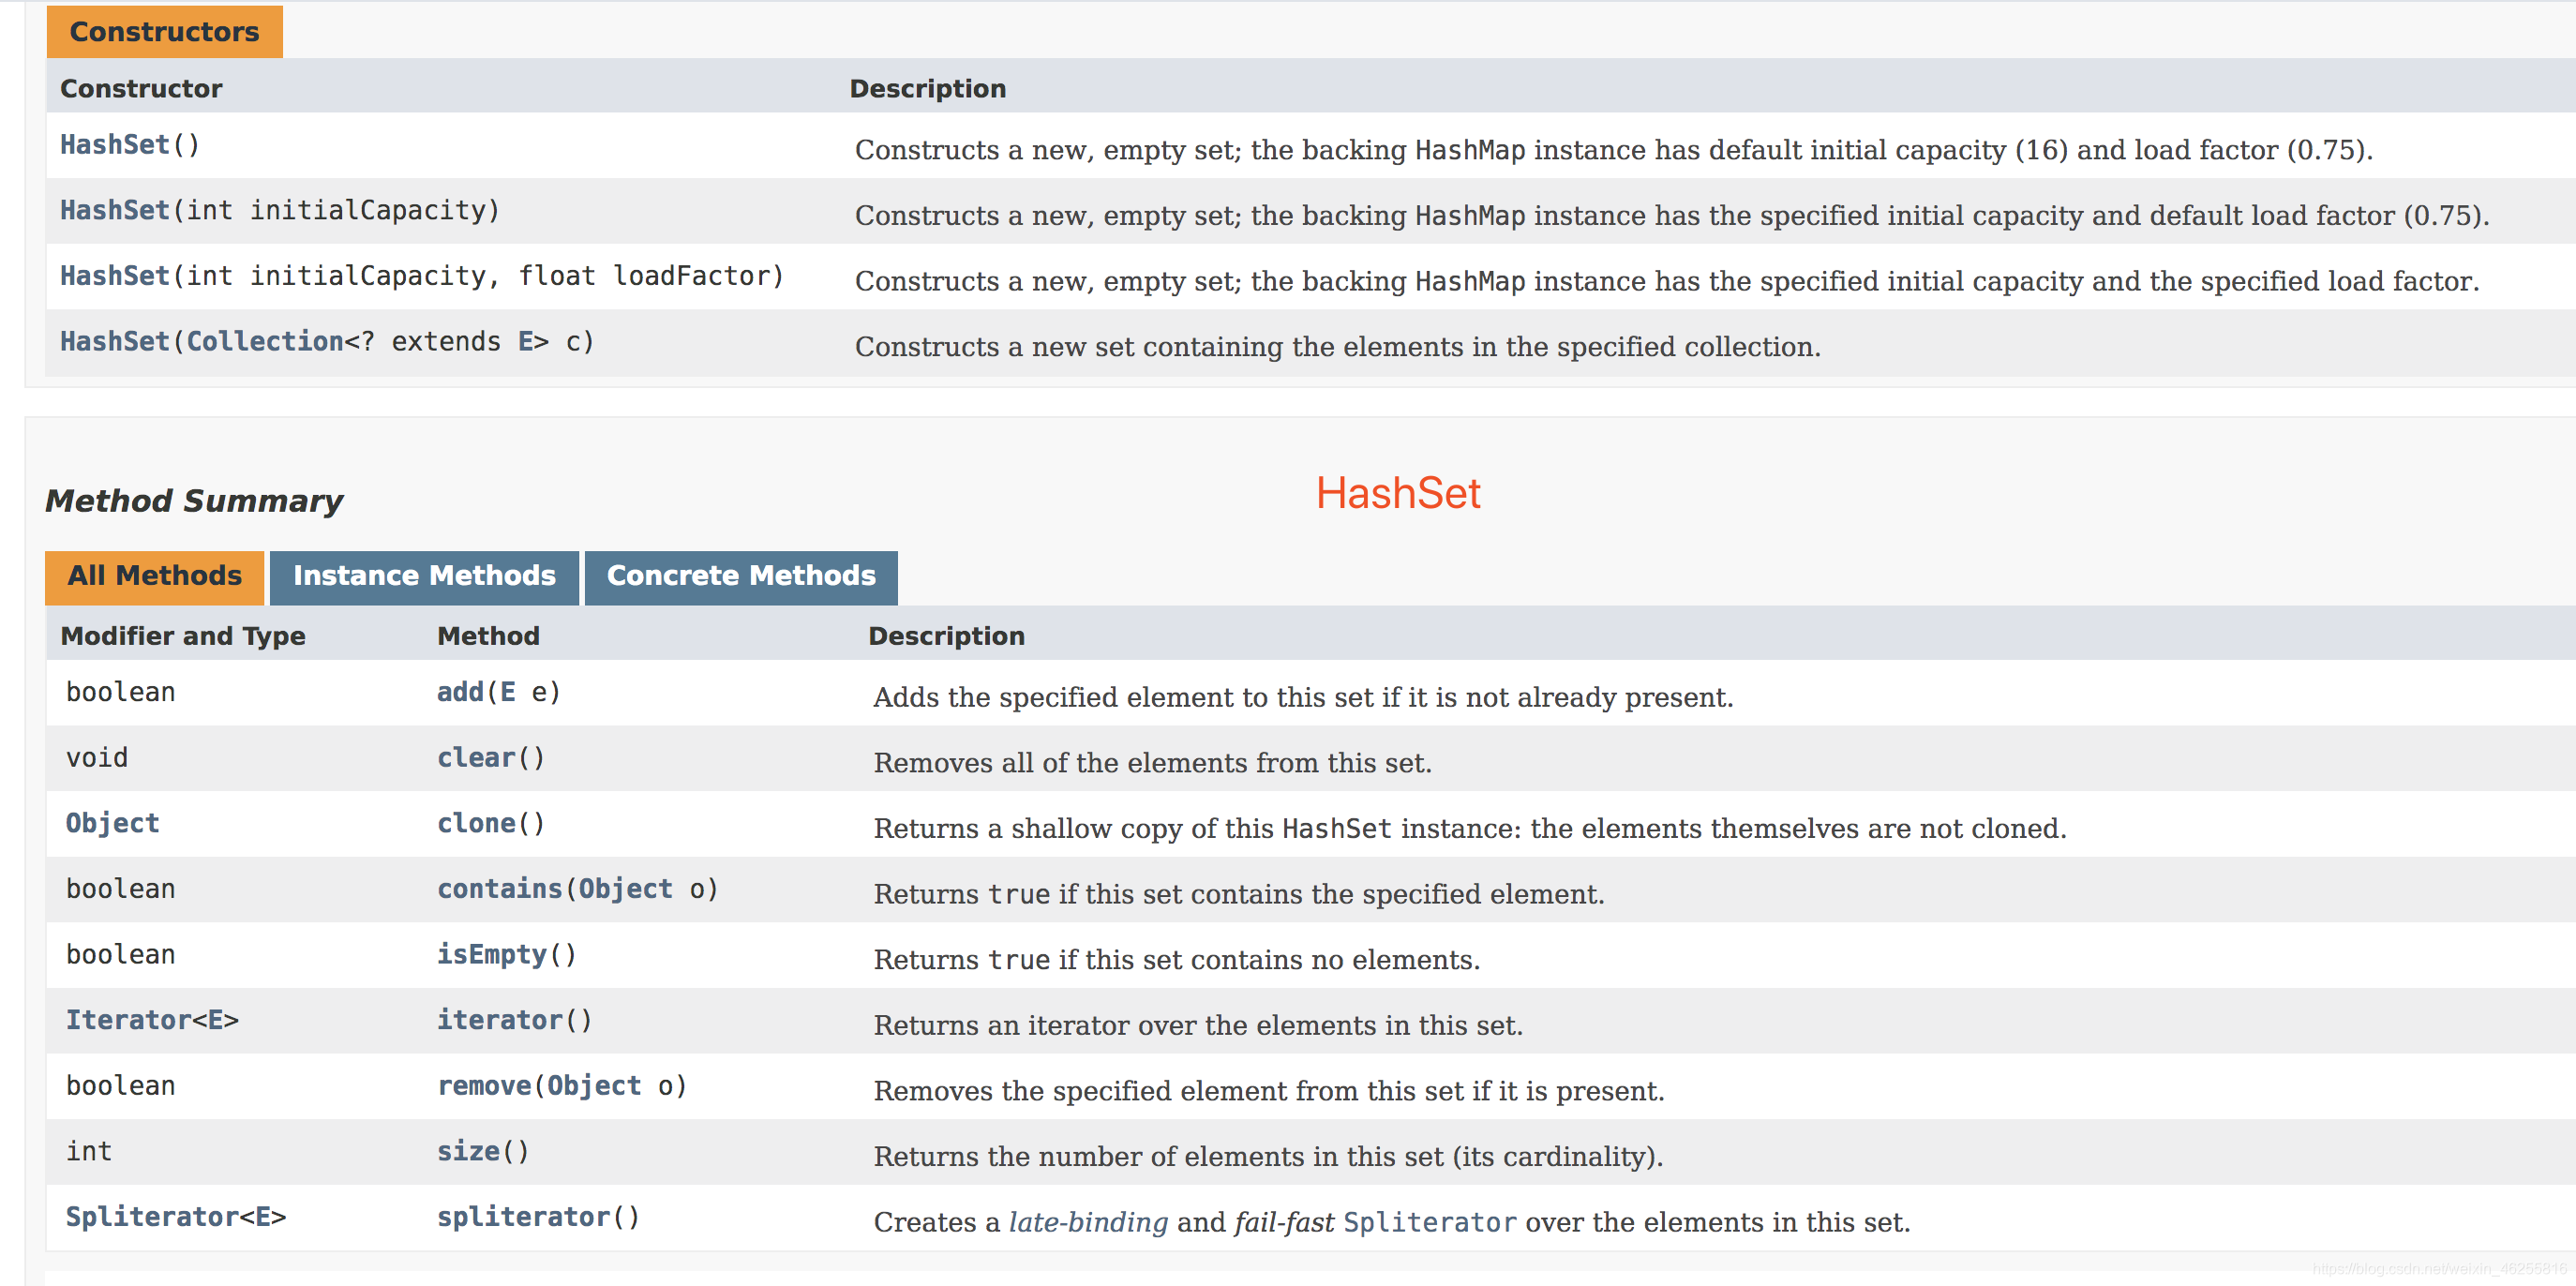Follow the E type parameter in HashSet(Collection)
Screen dimensions: 2576x1286
coord(525,342)
